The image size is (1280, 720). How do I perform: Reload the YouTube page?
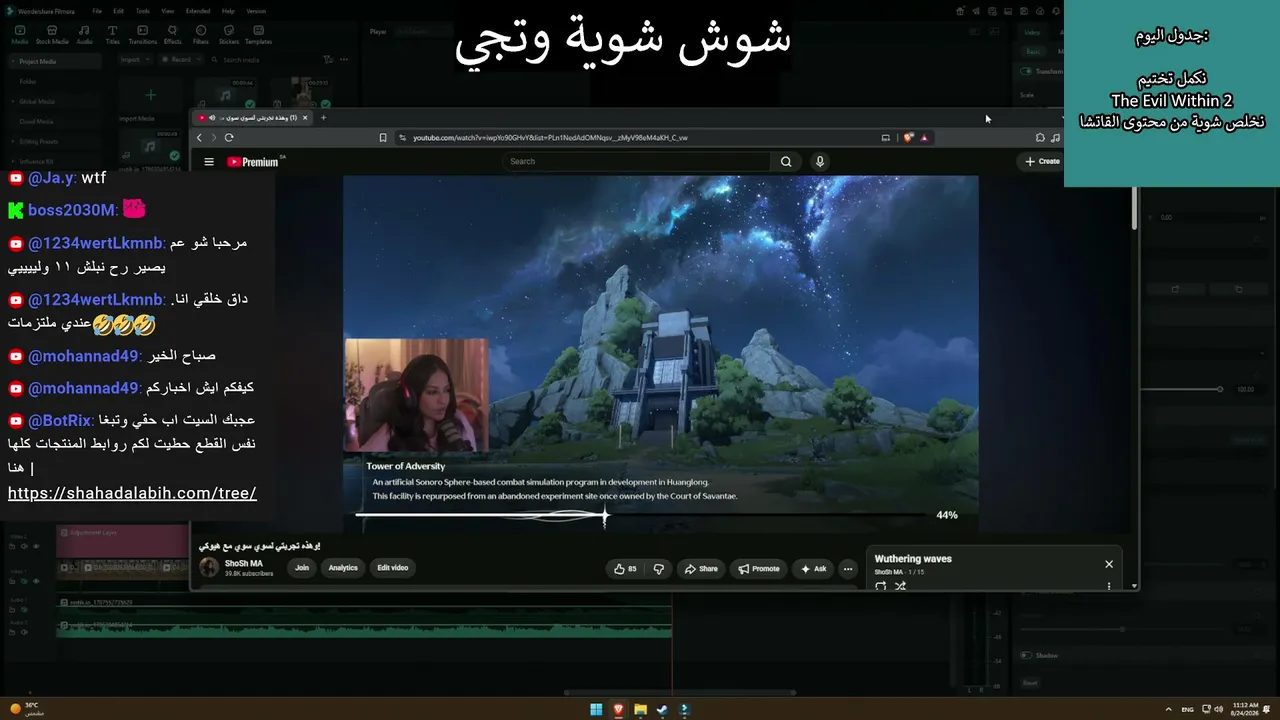pos(229,137)
